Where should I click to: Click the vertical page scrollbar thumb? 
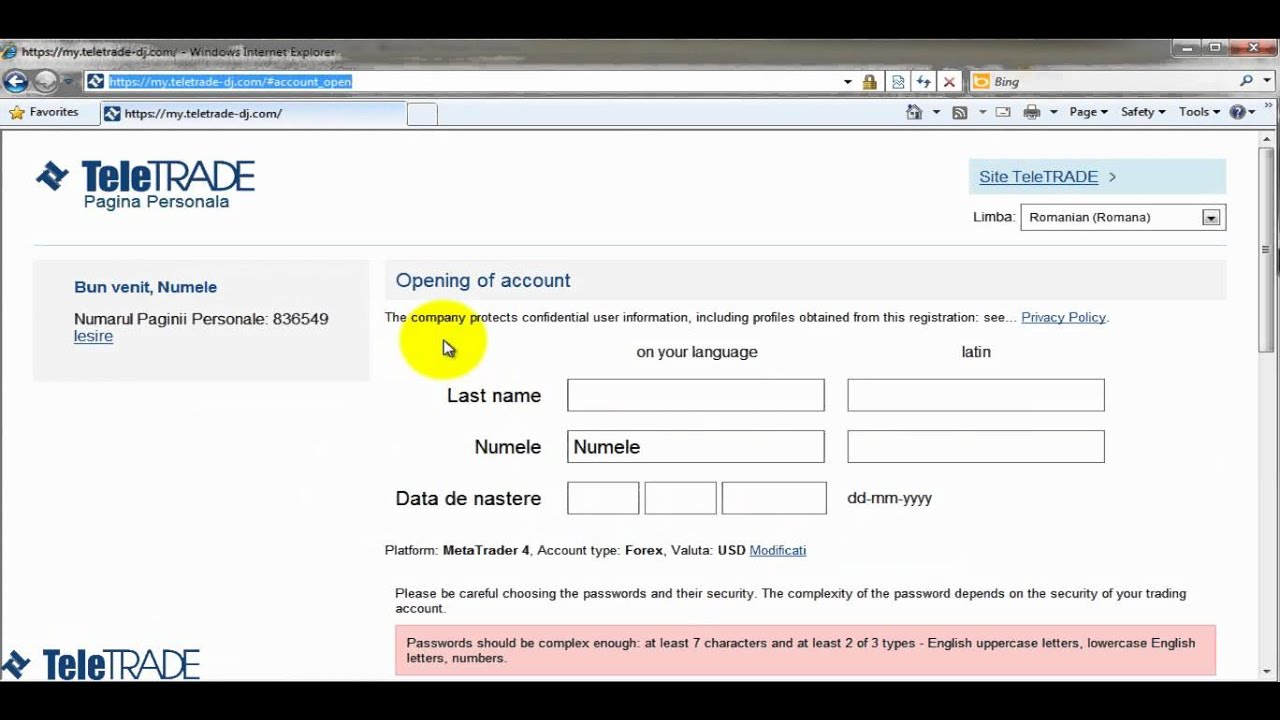coord(1267,250)
